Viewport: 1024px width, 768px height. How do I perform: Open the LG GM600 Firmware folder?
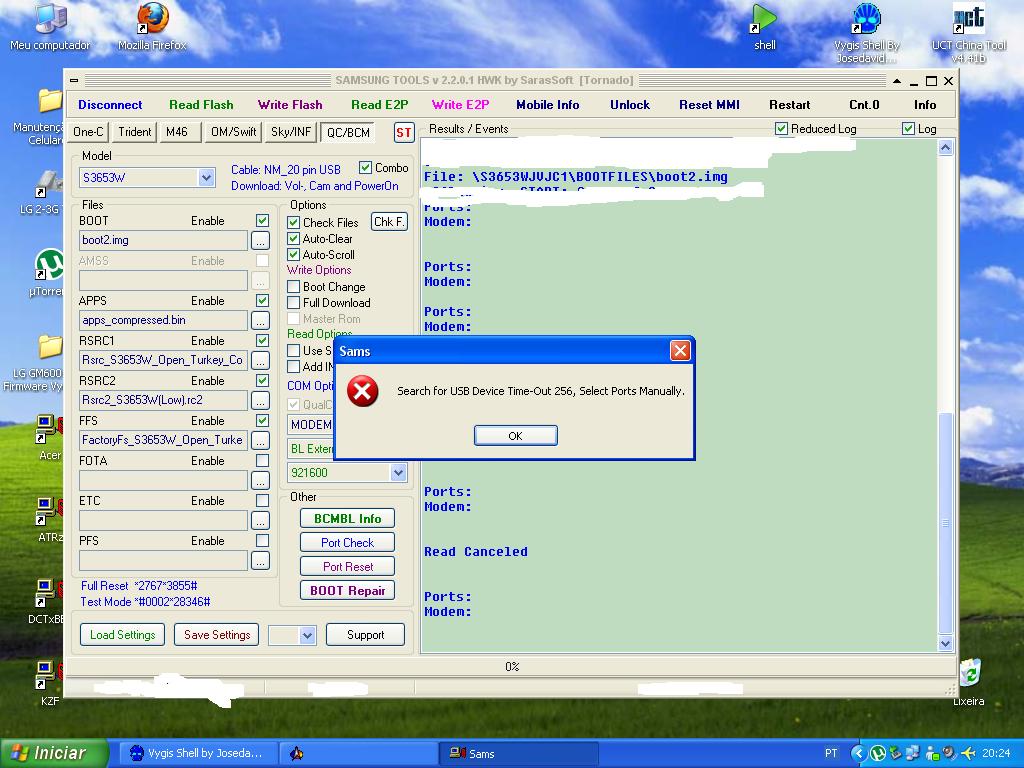[39, 363]
